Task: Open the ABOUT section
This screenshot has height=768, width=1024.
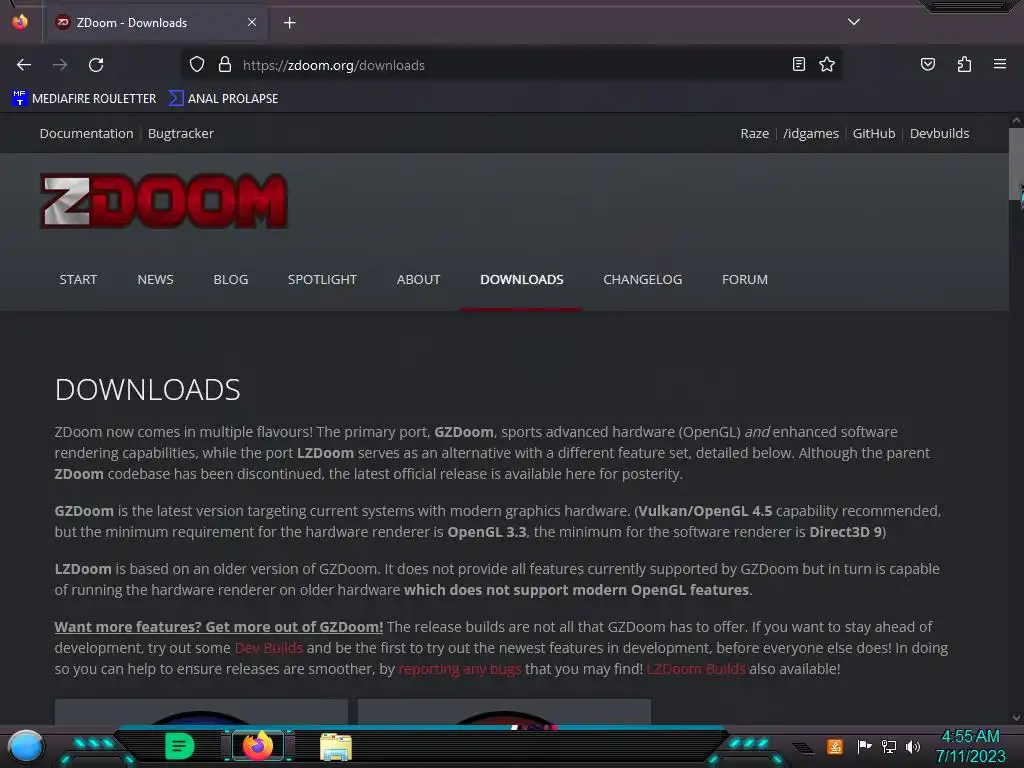Action: (x=418, y=280)
